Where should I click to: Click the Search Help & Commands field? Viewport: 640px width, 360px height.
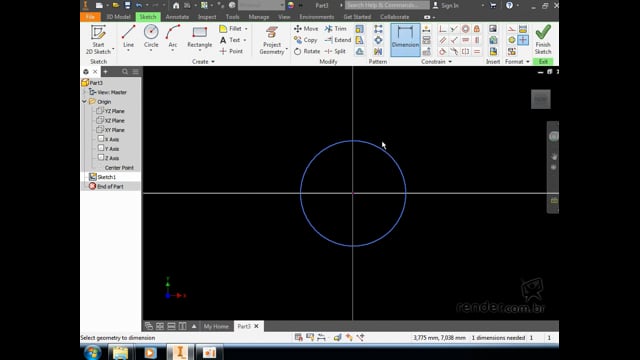pyautogui.click(x=387, y=5)
